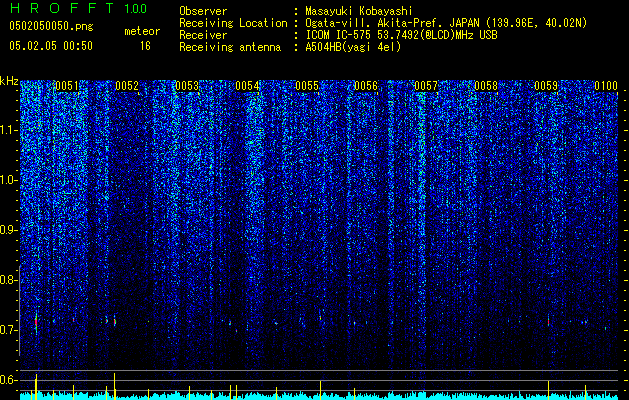Click the HROFFT title text
The height and width of the screenshot is (400, 629).
coord(62,8)
